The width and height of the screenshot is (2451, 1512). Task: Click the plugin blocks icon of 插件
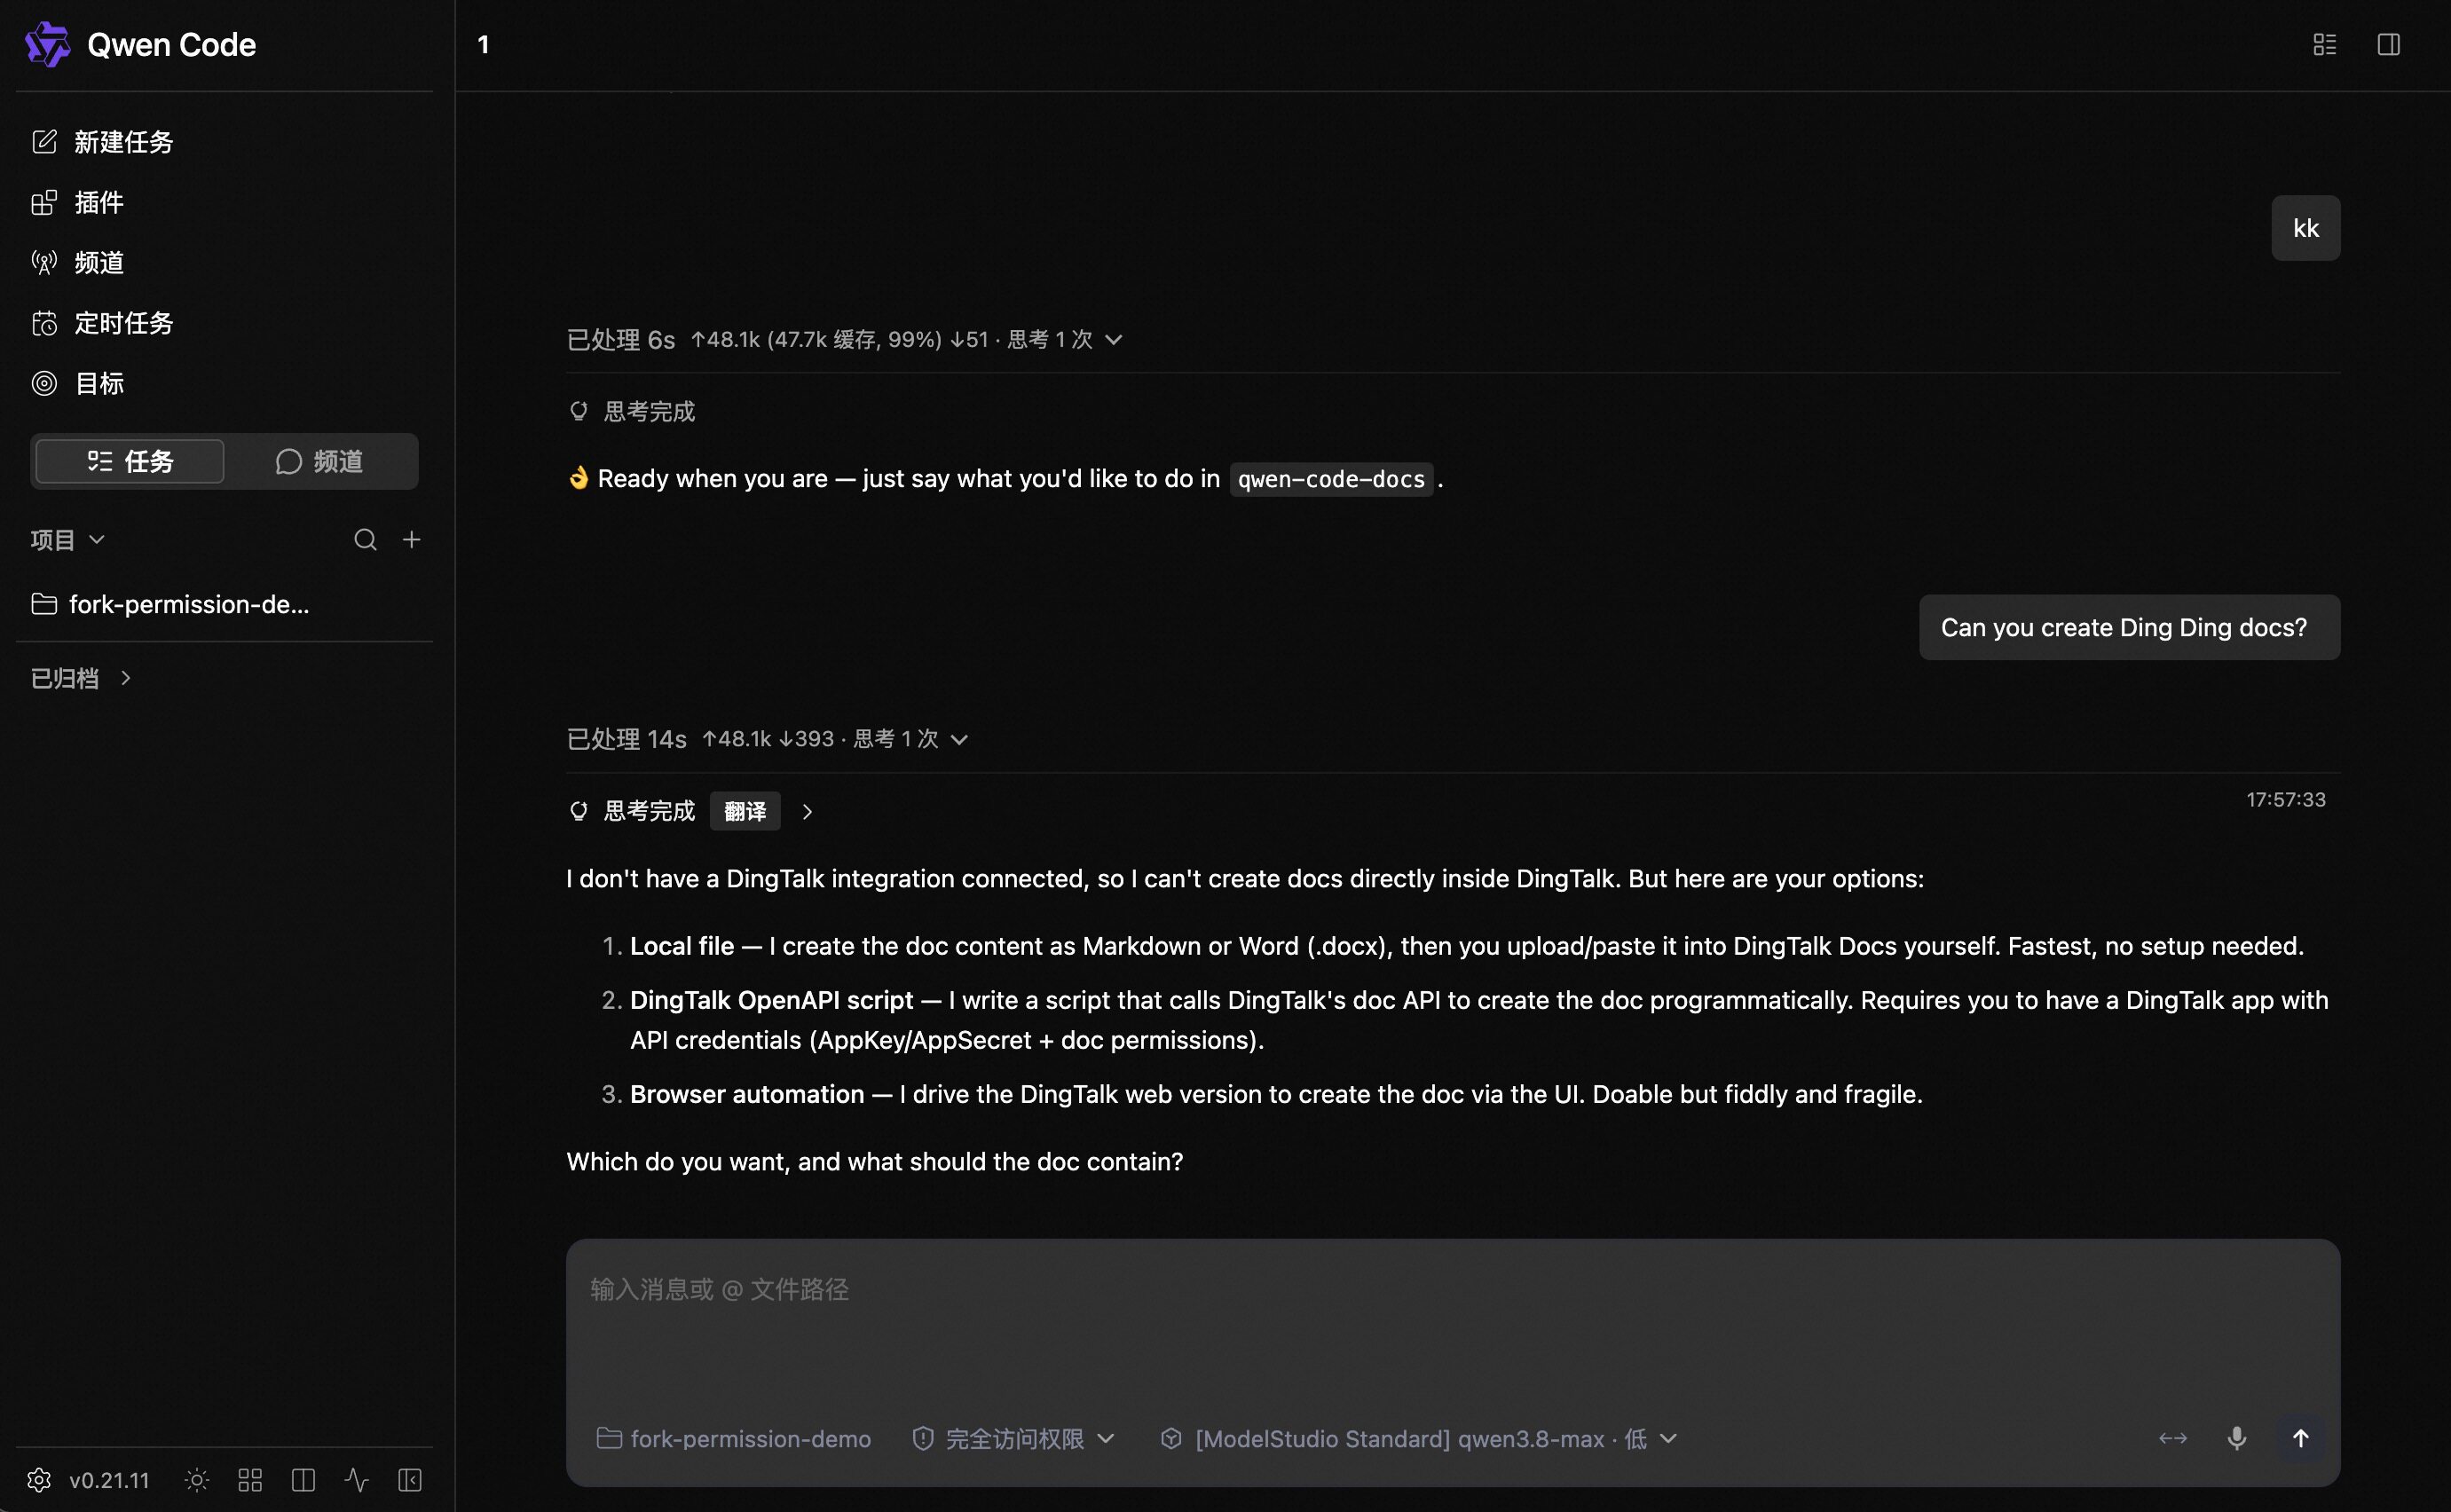point(44,203)
